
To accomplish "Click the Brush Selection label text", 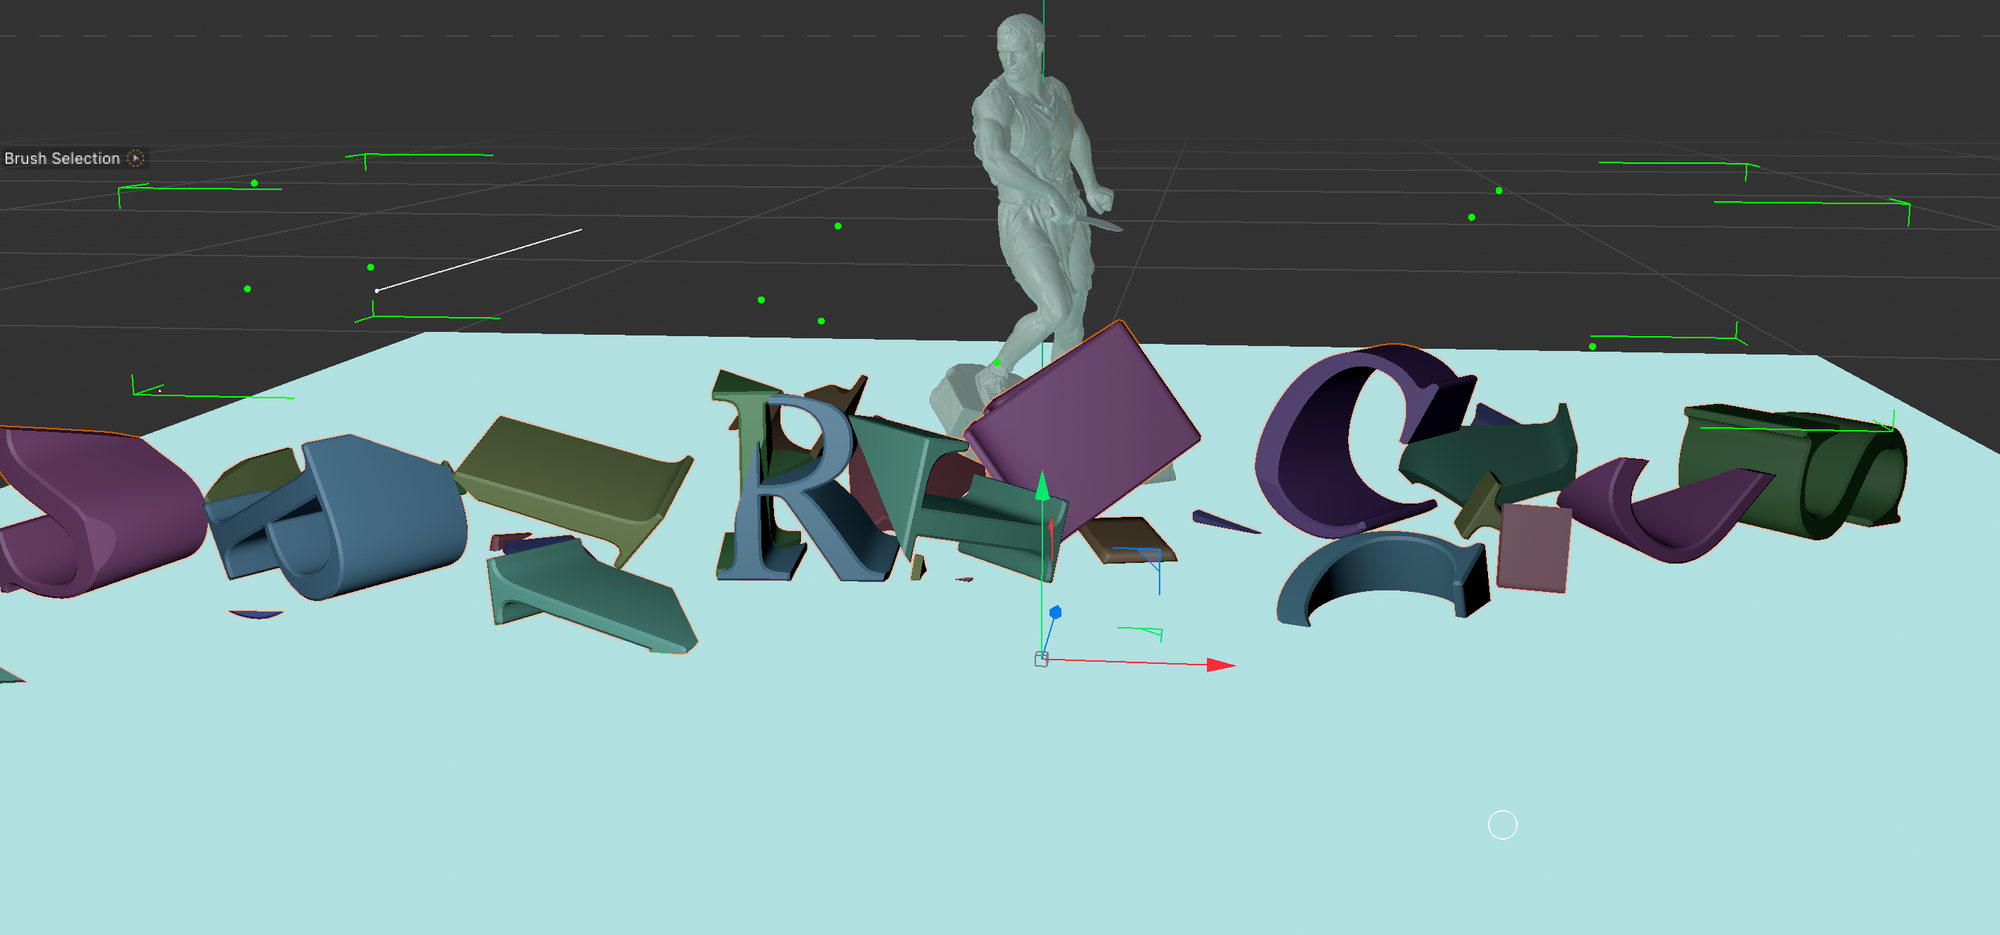I will tap(62, 158).
